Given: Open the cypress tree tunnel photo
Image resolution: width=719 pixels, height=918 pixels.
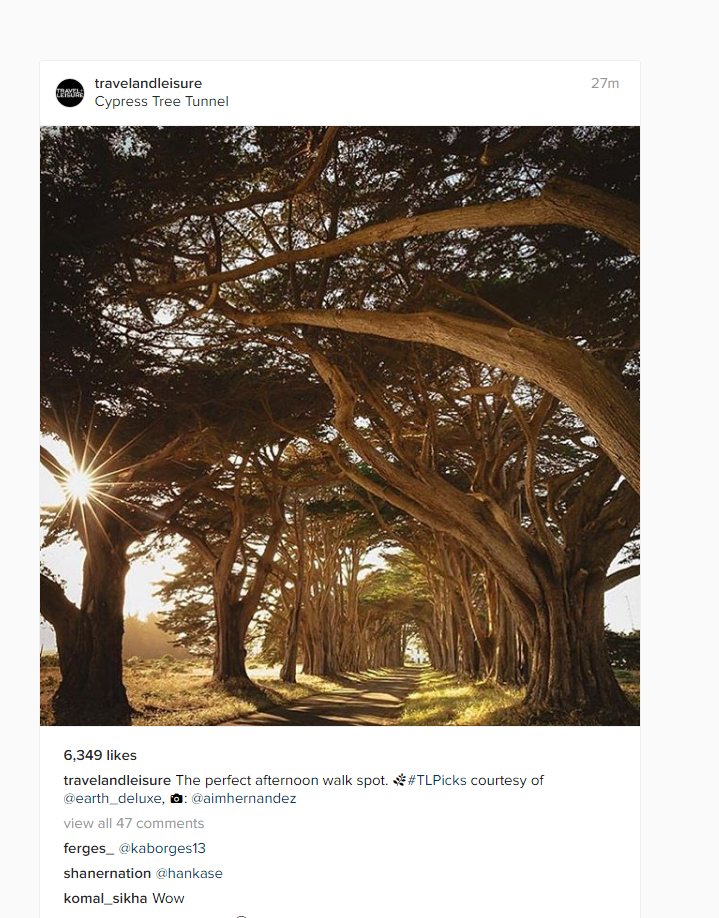Looking at the screenshot, I should (x=340, y=426).
